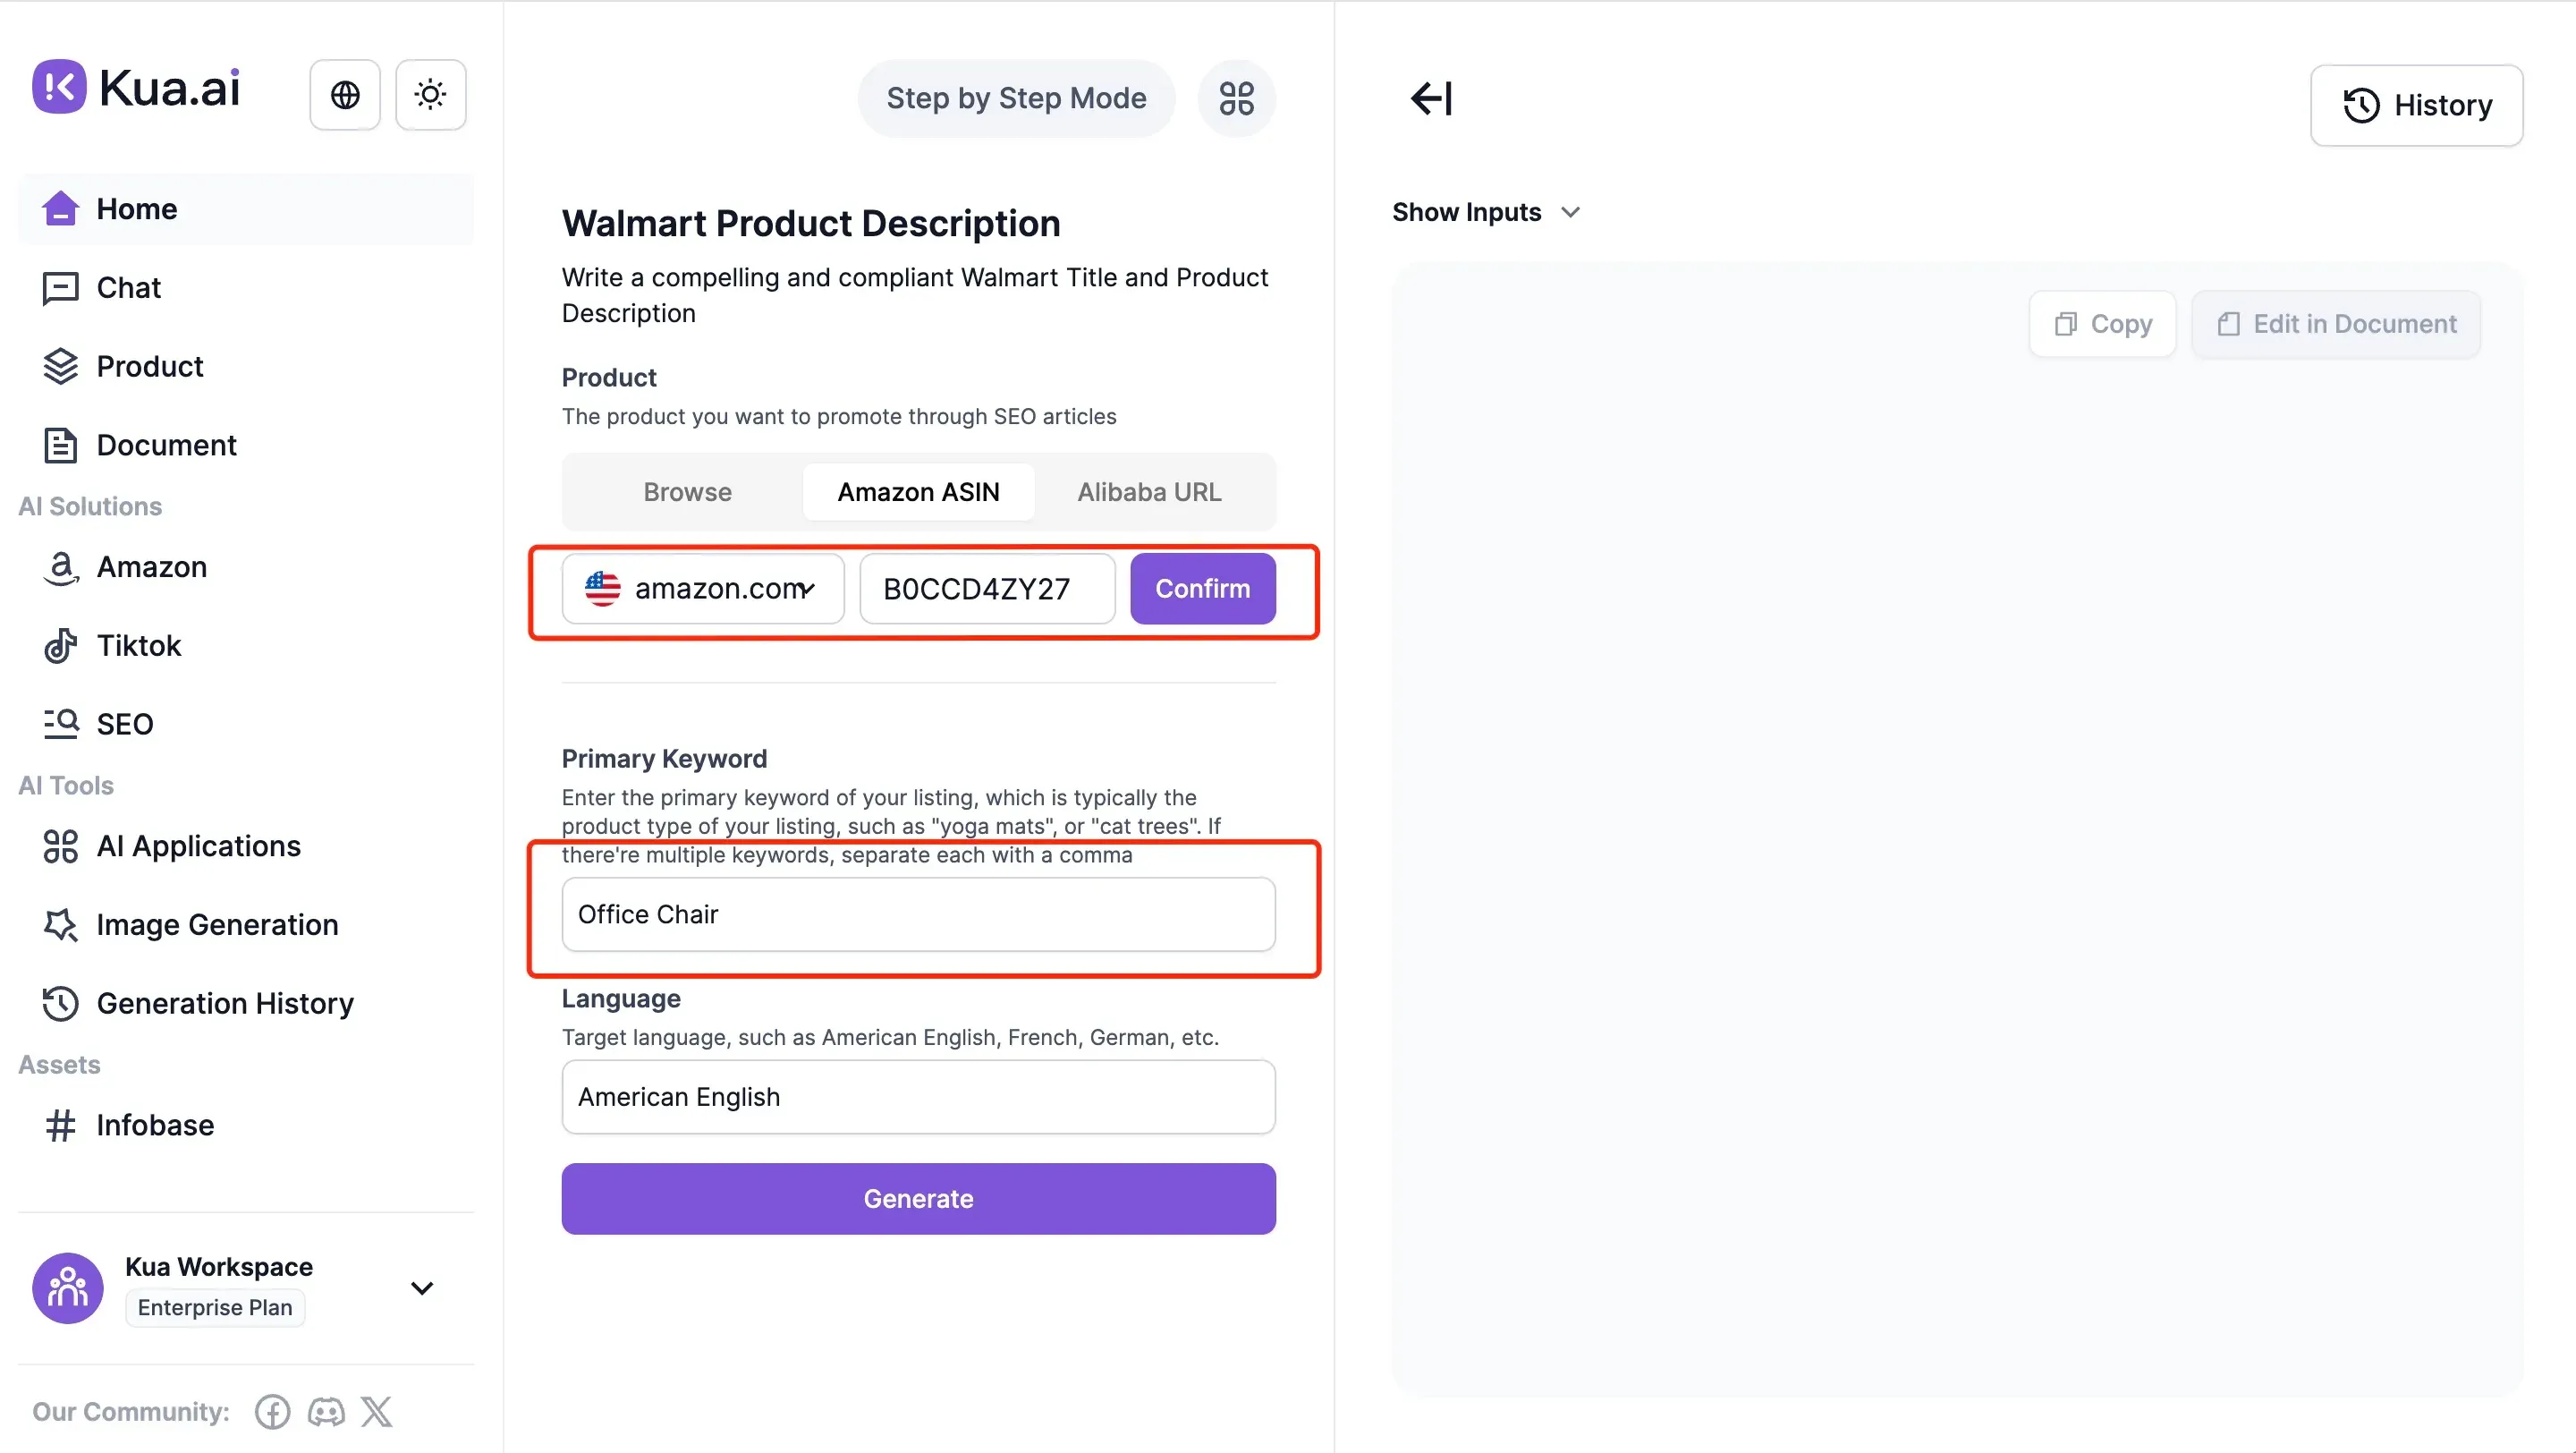The image size is (2576, 1453).
Task: Click the SEO search-list icon
Action: (60, 724)
